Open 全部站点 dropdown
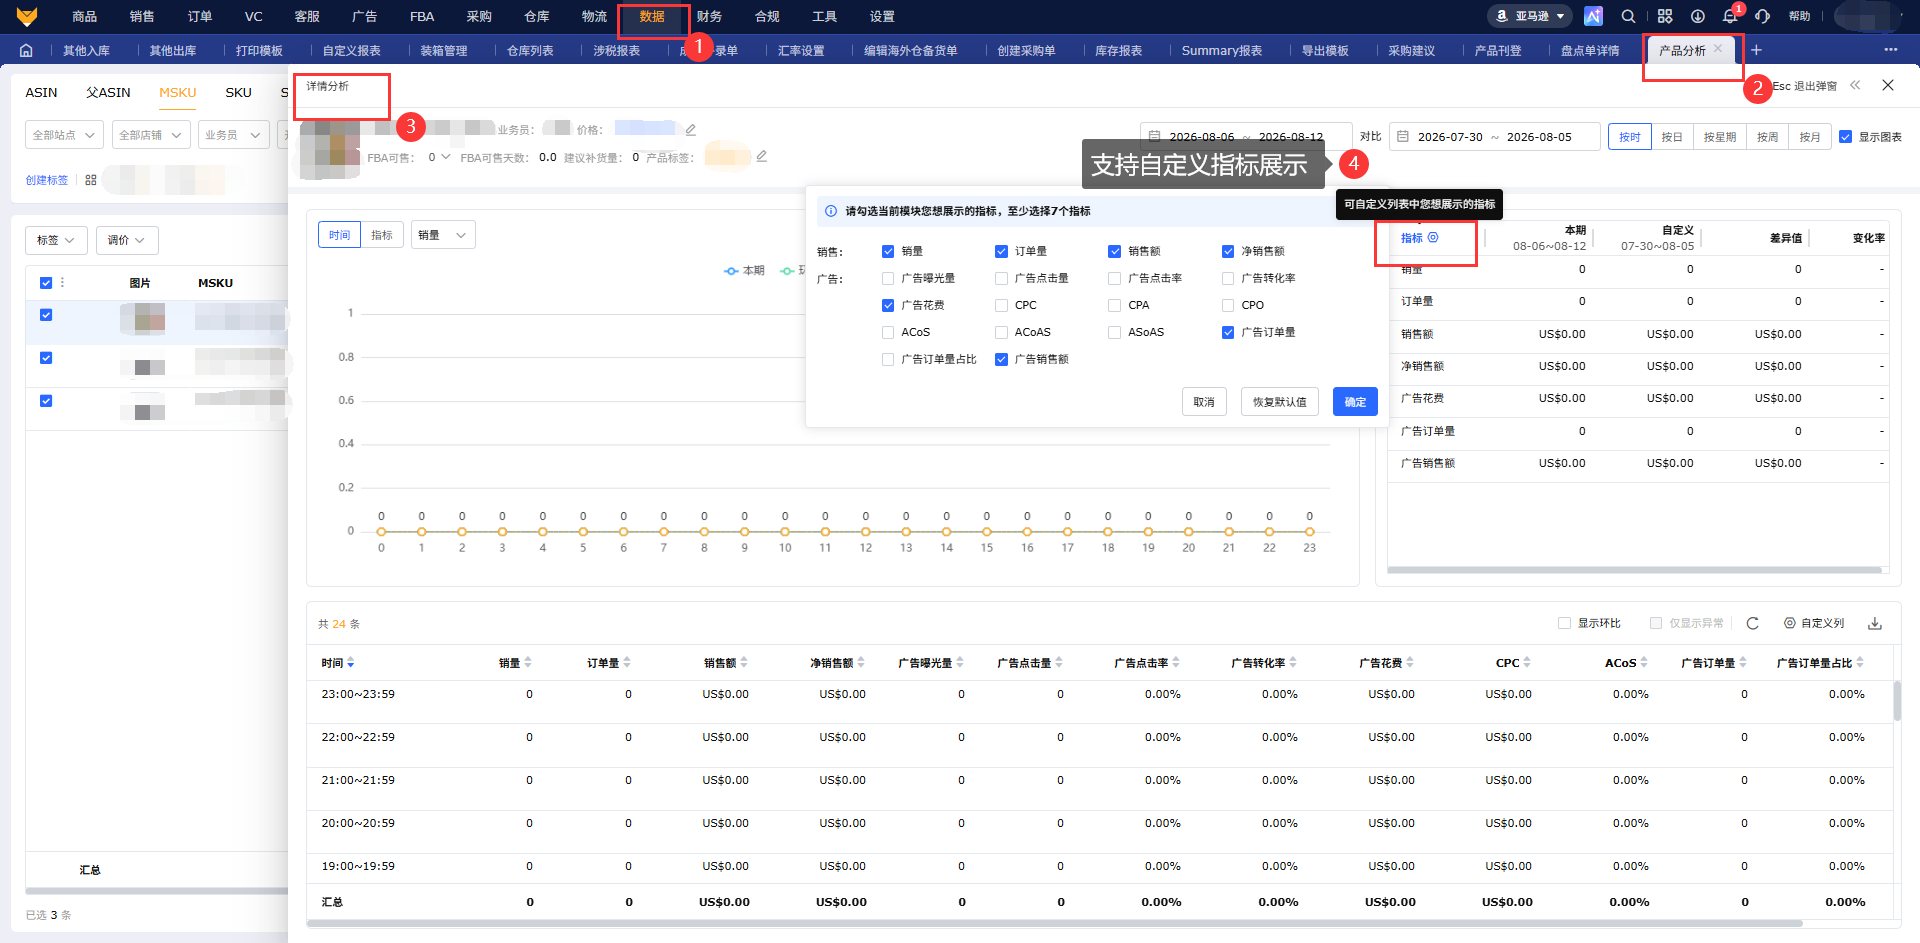 (64, 134)
